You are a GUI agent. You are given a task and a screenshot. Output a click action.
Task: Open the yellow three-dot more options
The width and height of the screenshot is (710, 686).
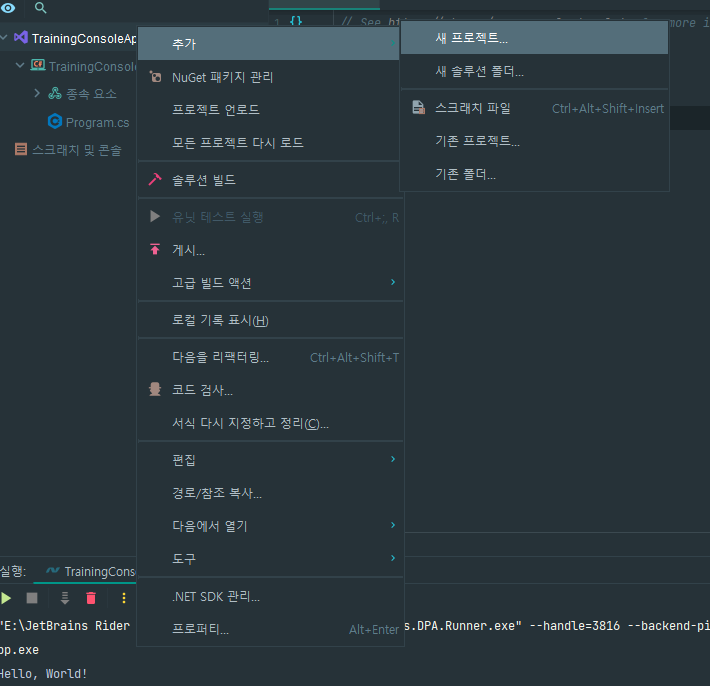pyautogui.click(x=124, y=598)
